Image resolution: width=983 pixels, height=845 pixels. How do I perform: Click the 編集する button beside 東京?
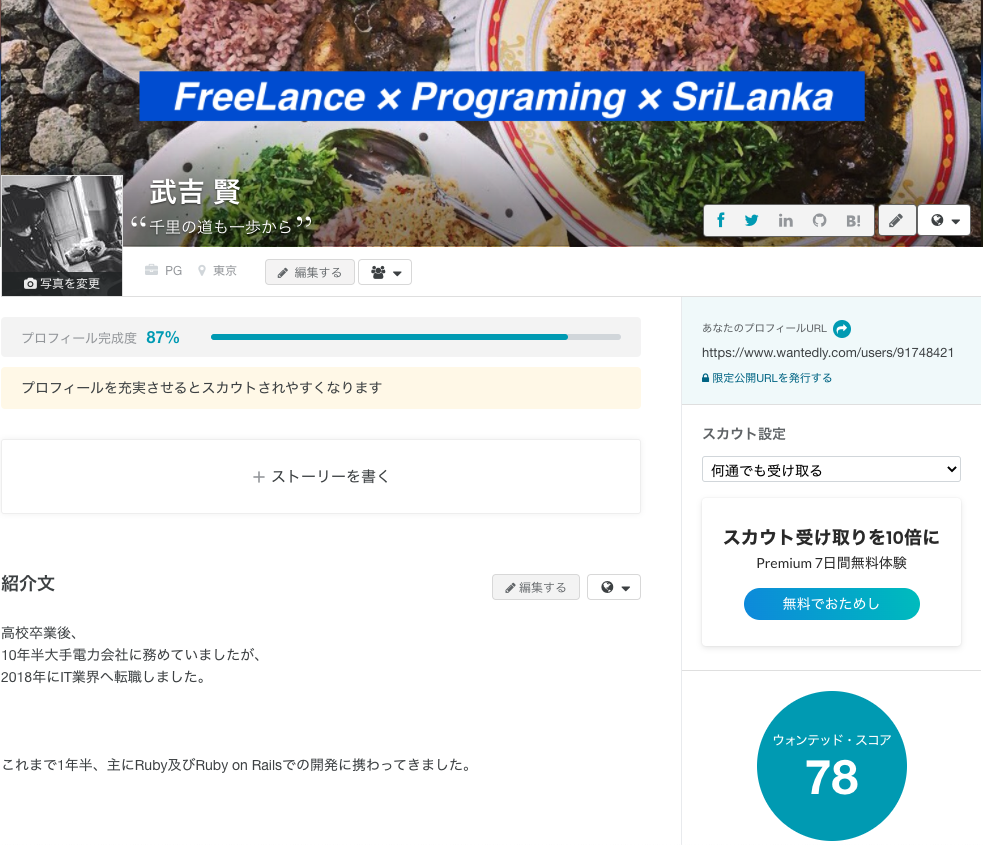click(310, 272)
